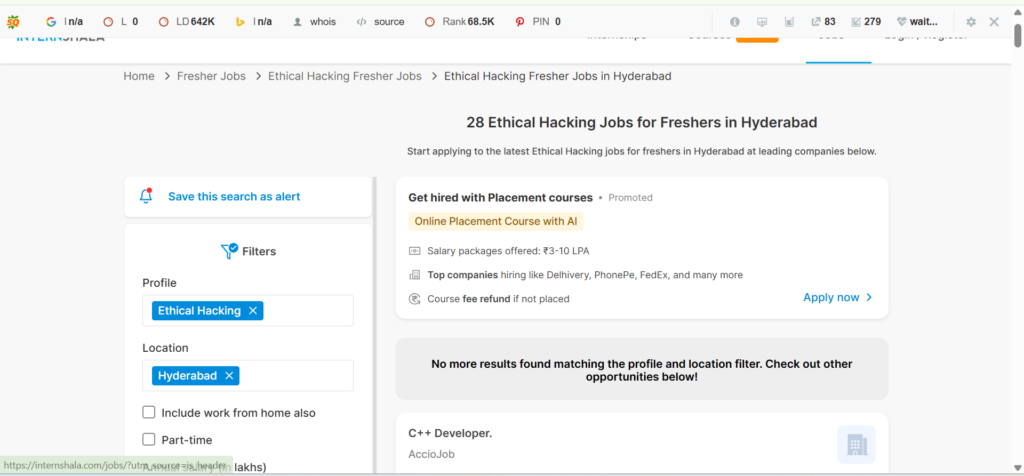Click Apply now link
Image resolution: width=1024 pixels, height=476 pixels.
[x=831, y=297]
